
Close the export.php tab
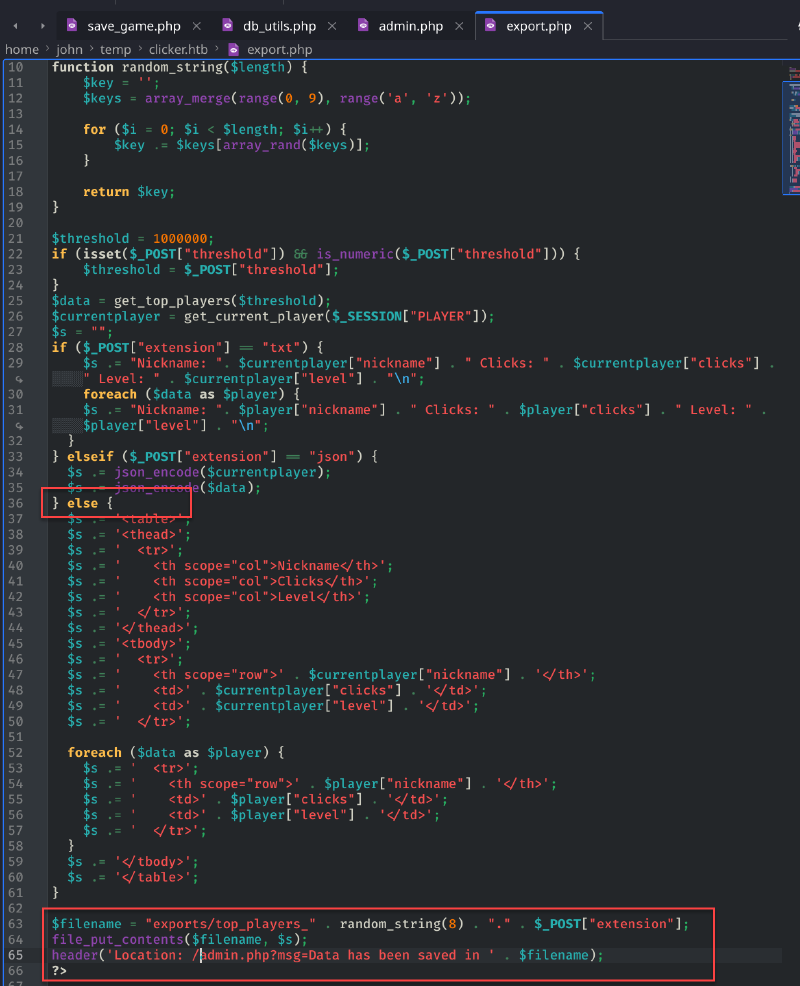tap(588, 26)
